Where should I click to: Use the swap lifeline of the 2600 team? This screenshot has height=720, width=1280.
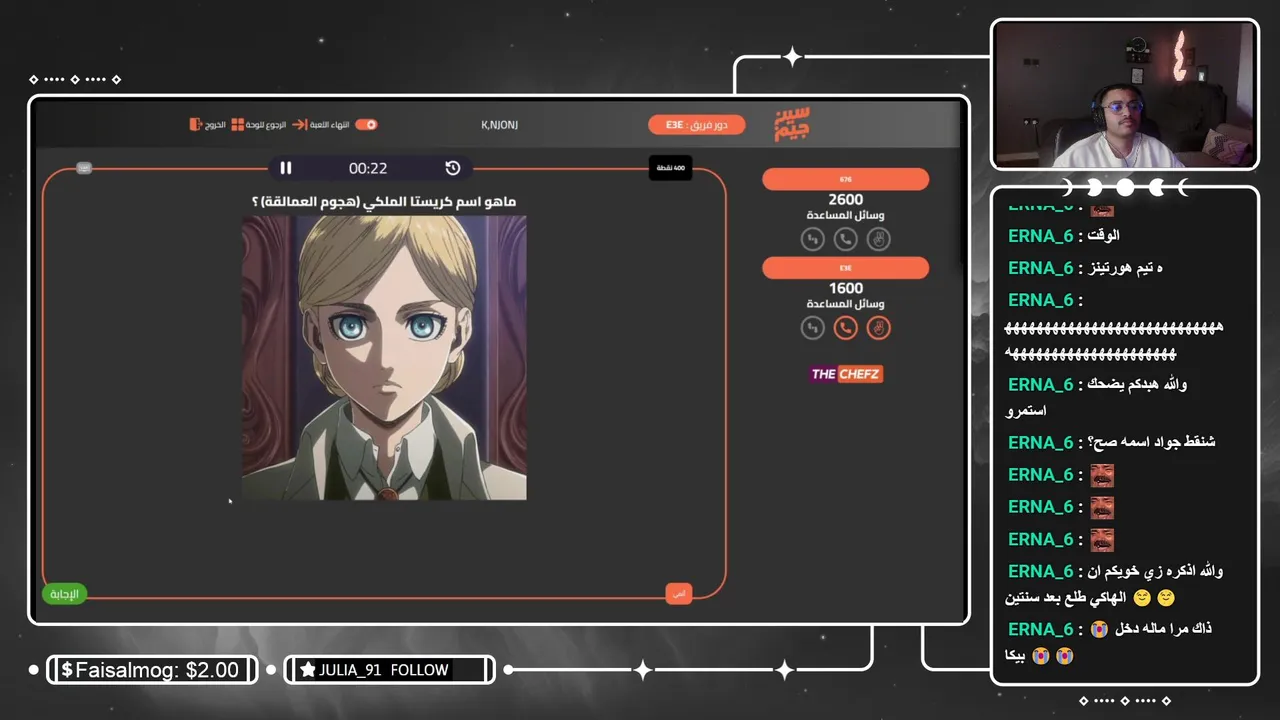coord(813,239)
